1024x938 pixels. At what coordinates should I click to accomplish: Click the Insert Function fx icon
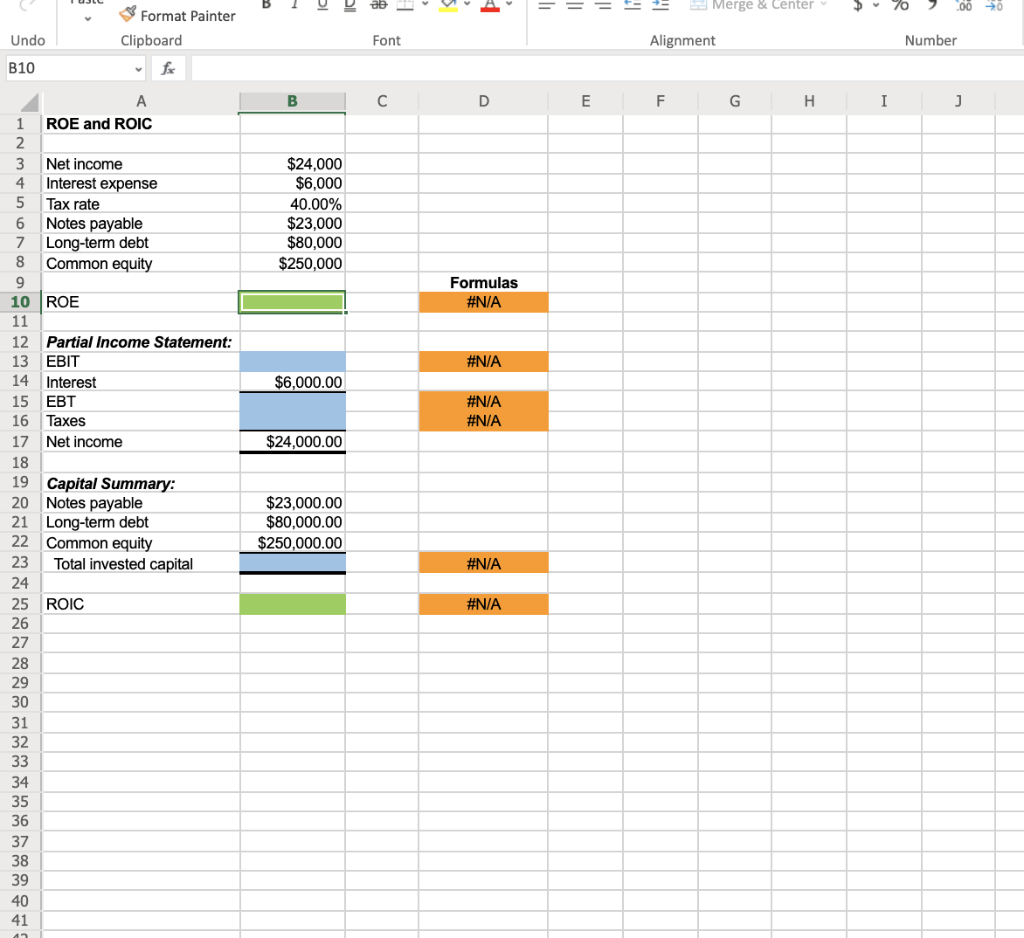(x=167, y=67)
